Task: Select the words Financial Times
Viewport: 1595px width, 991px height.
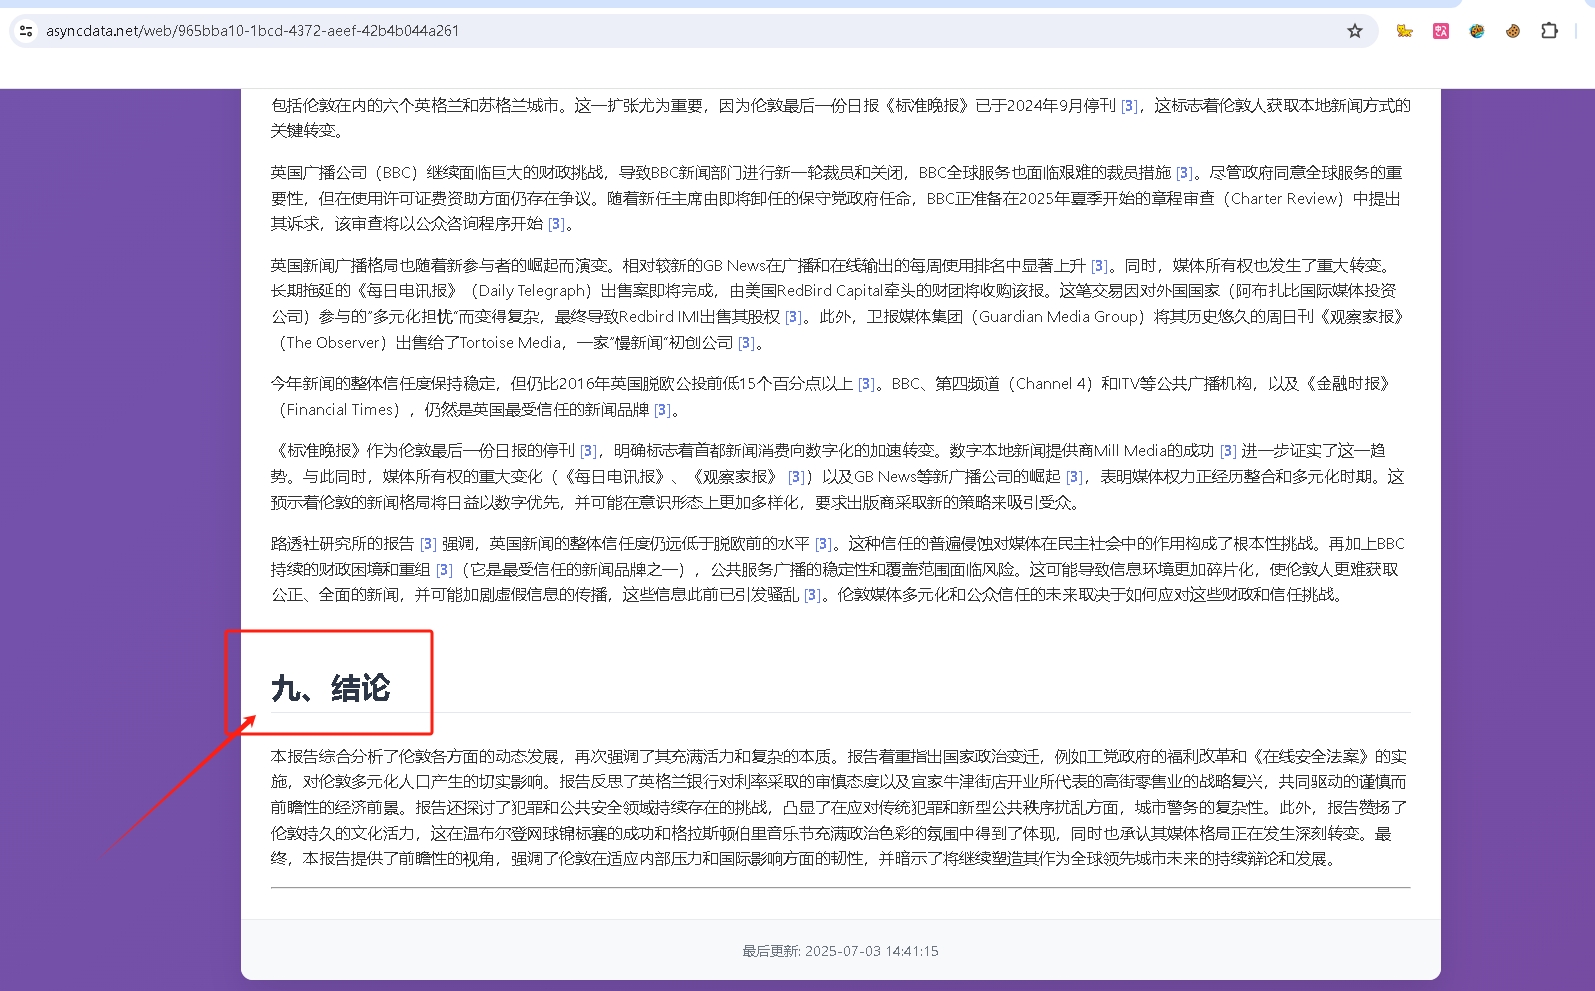Action: point(339,410)
